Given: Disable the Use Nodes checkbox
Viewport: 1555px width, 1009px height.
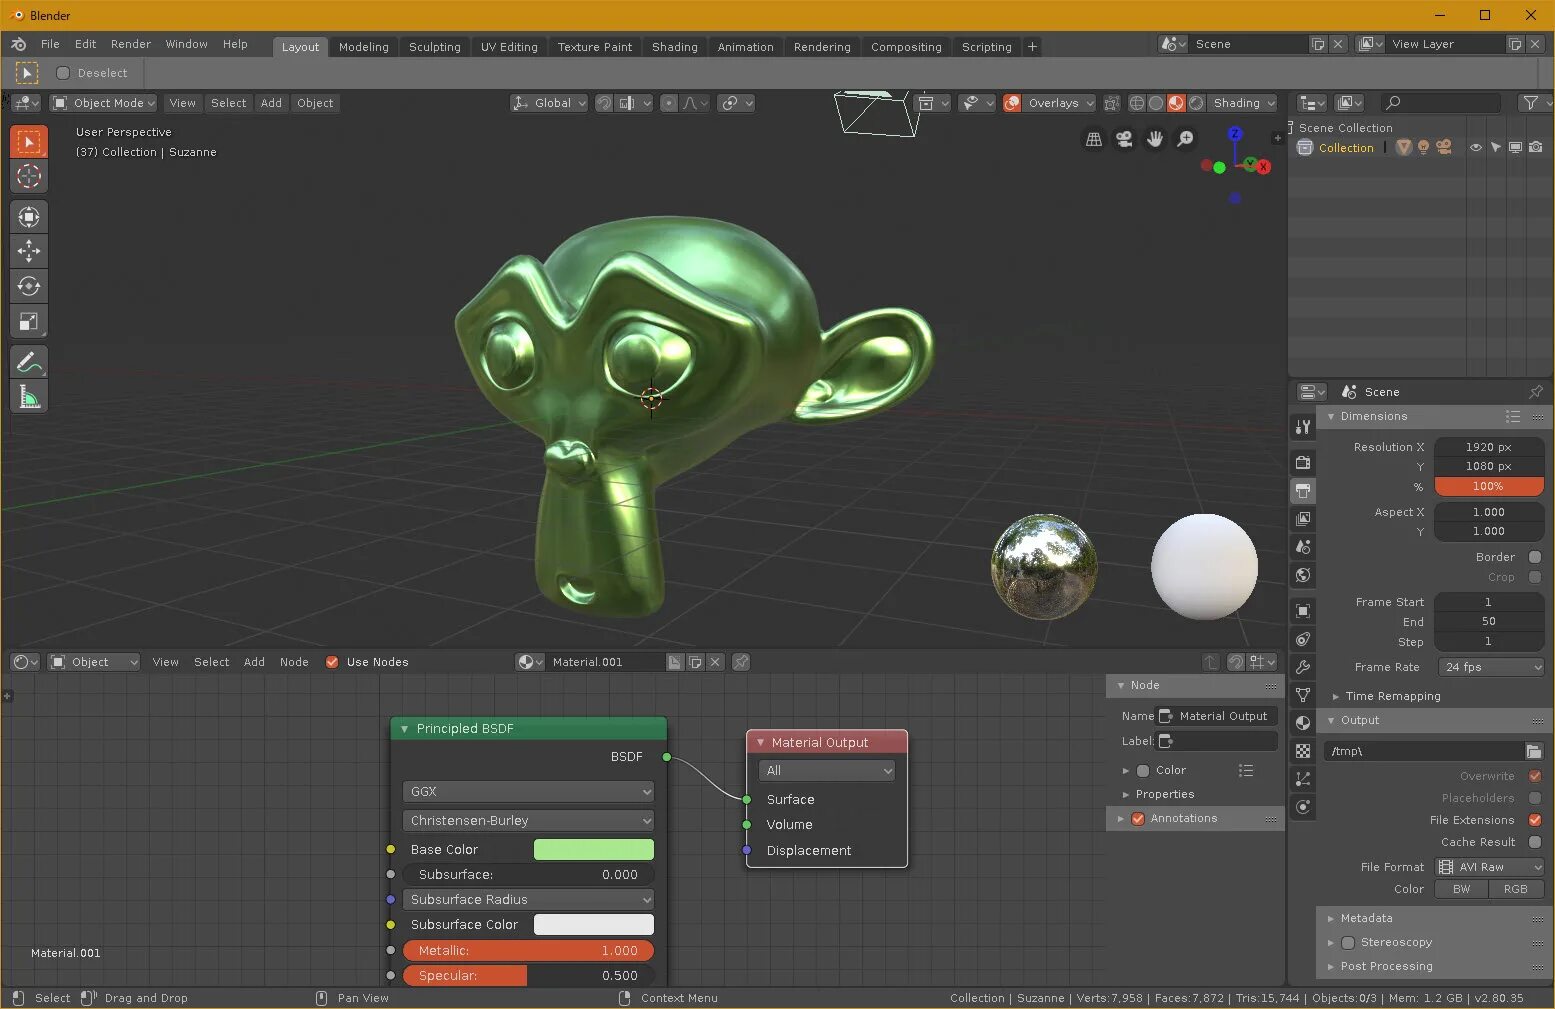Looking at the screenshot, I should click(x=332, y=662).
